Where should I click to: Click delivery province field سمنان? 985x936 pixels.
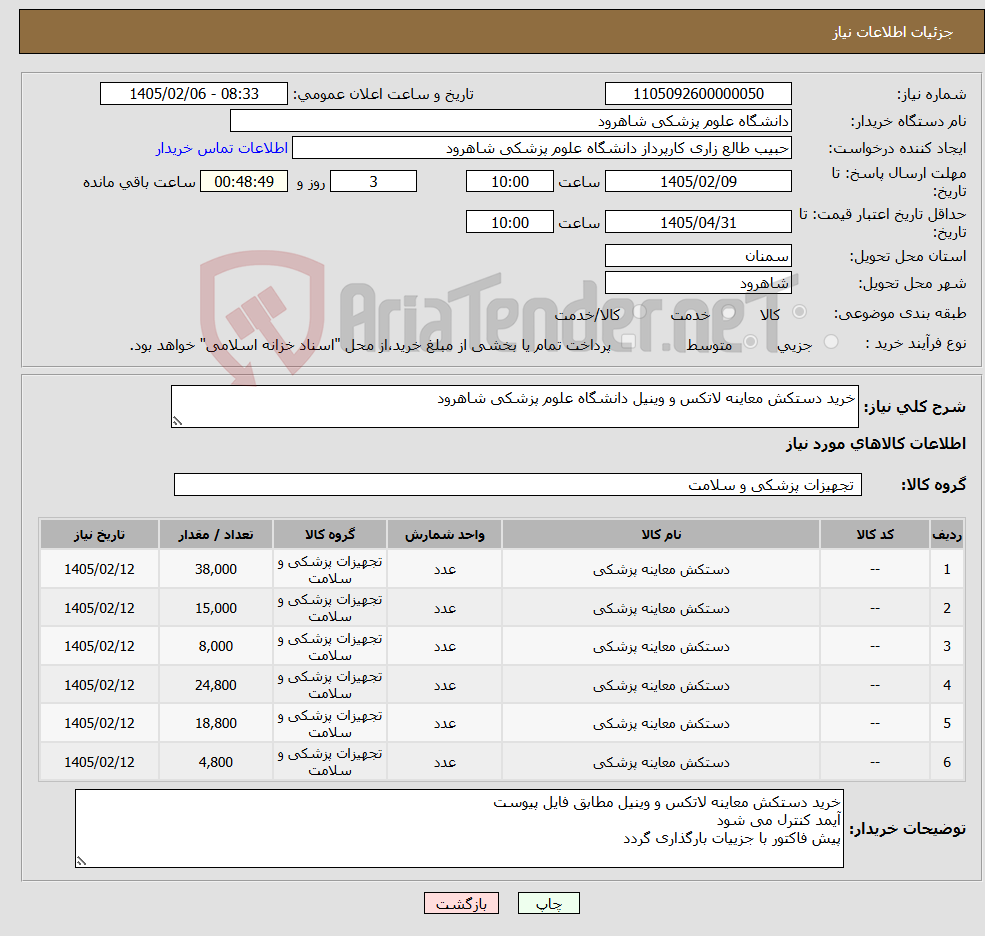tap(698, 256)
